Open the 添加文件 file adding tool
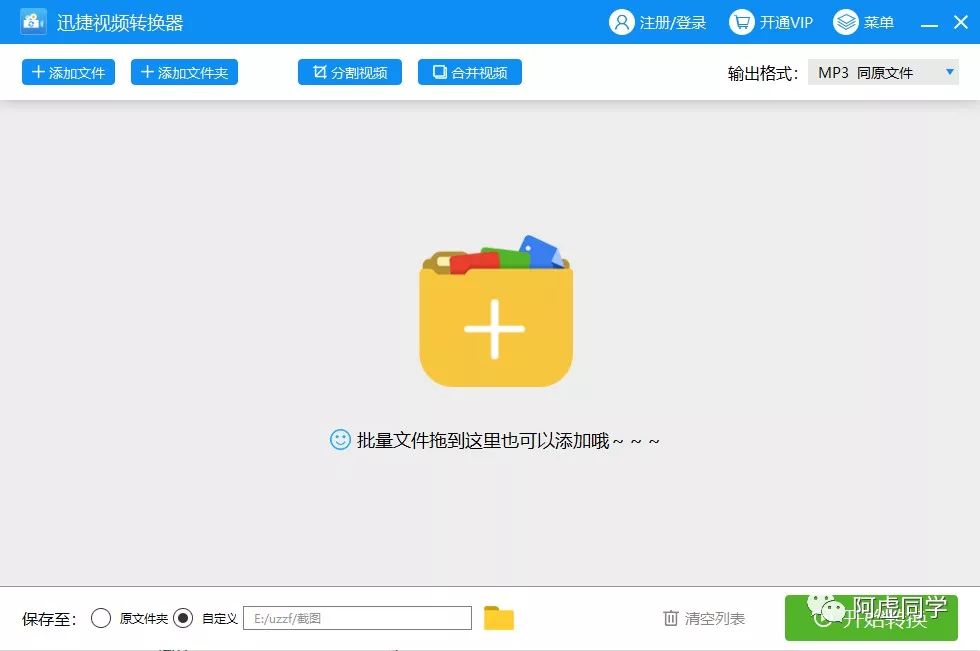 [x=68, y=72]
